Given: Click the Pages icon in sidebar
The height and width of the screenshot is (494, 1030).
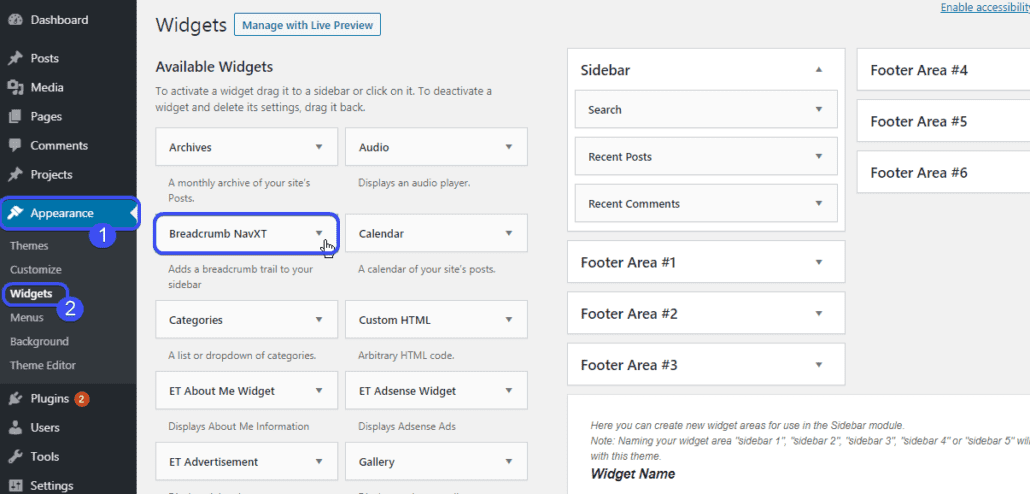Looking at the screenshot, I should coord(15,117).
